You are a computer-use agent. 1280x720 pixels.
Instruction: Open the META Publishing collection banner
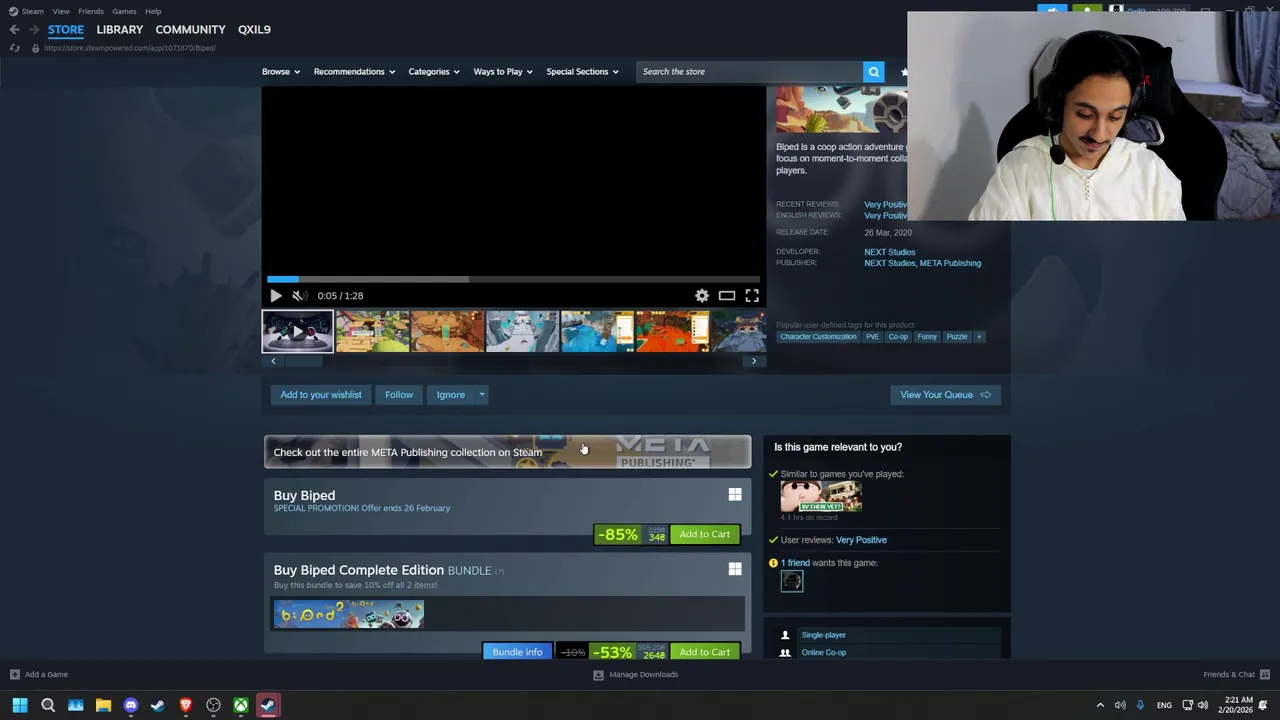pos(507,452)
